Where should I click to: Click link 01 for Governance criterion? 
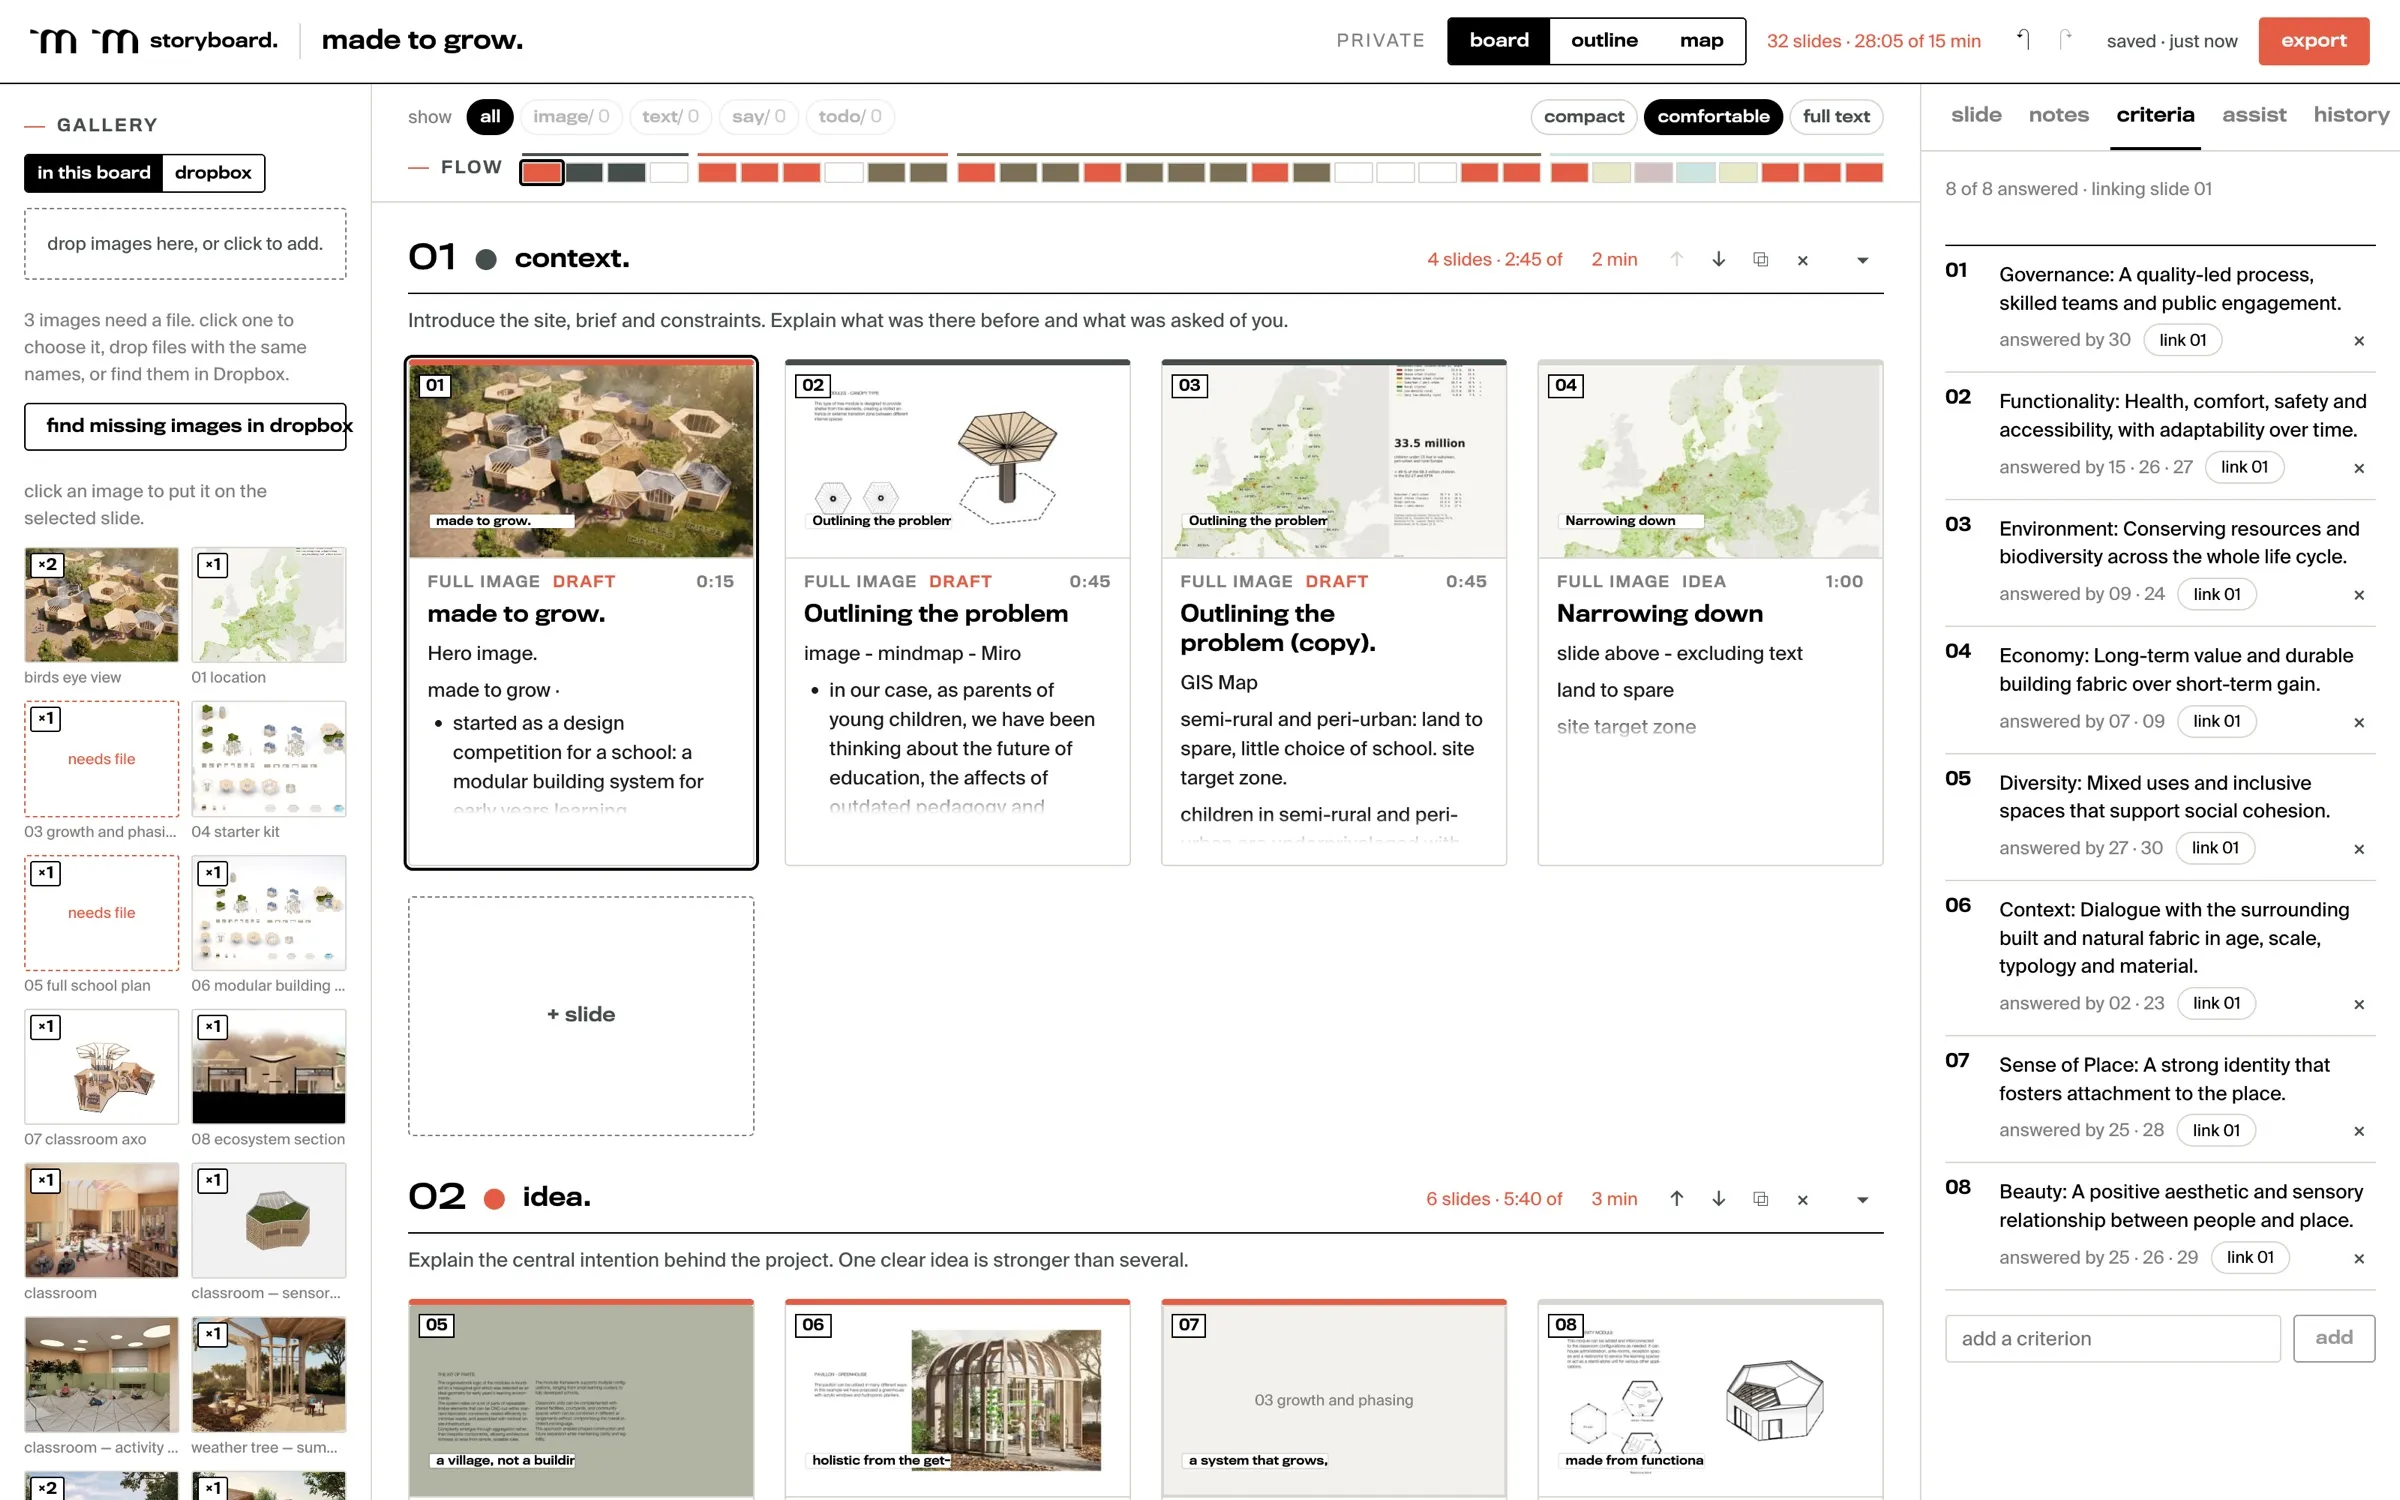tap(2182, 340)
